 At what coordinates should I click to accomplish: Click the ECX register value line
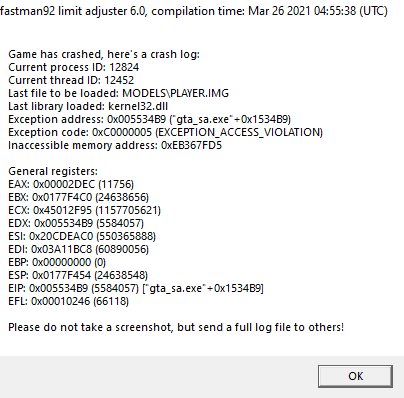pyautogui.click(x=85, y=210)
